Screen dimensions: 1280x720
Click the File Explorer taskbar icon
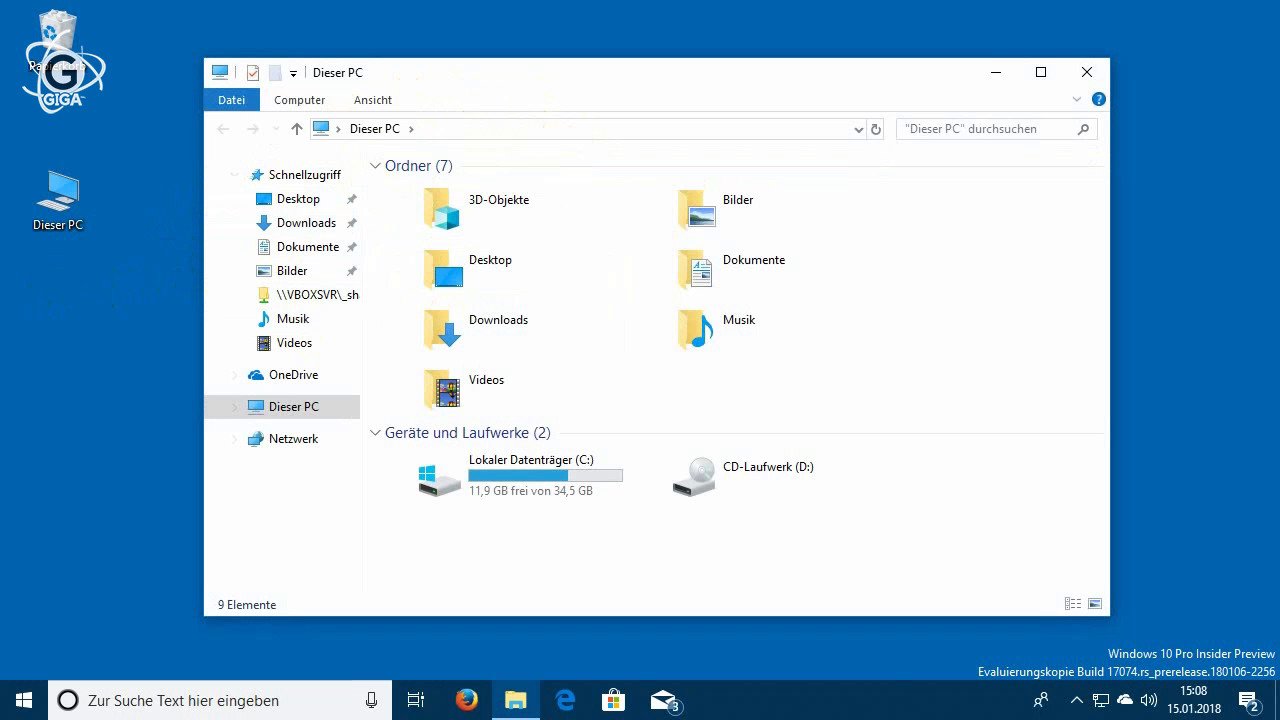pyautogui.click(x=516, y=700)
